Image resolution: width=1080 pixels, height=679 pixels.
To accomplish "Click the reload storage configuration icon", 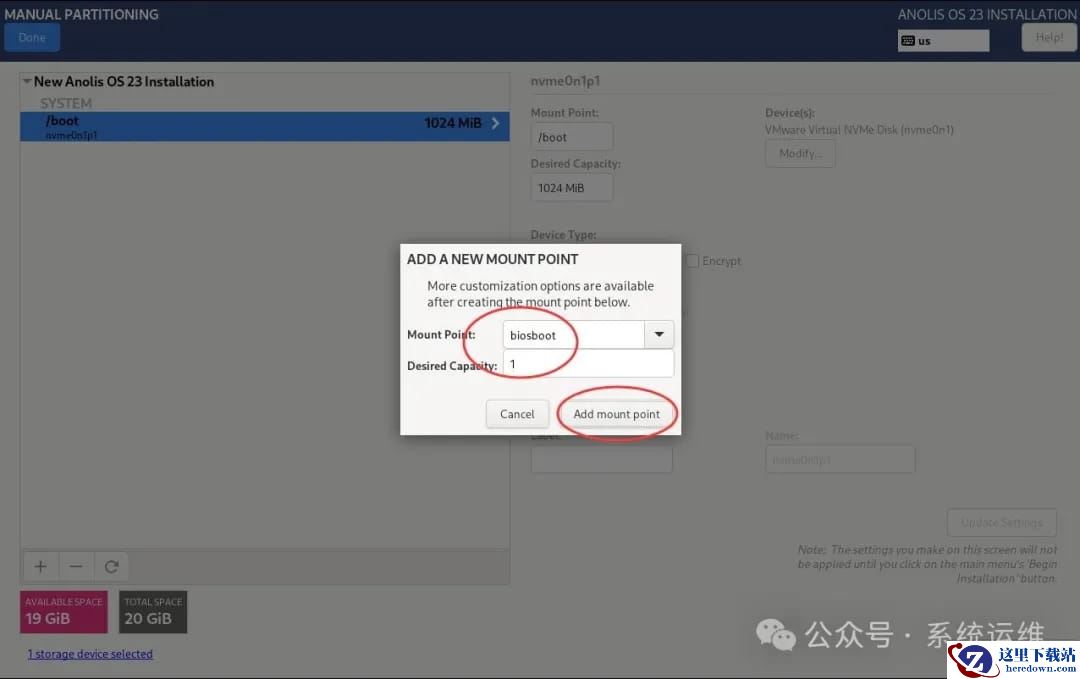I will click(x=112, y=567).
